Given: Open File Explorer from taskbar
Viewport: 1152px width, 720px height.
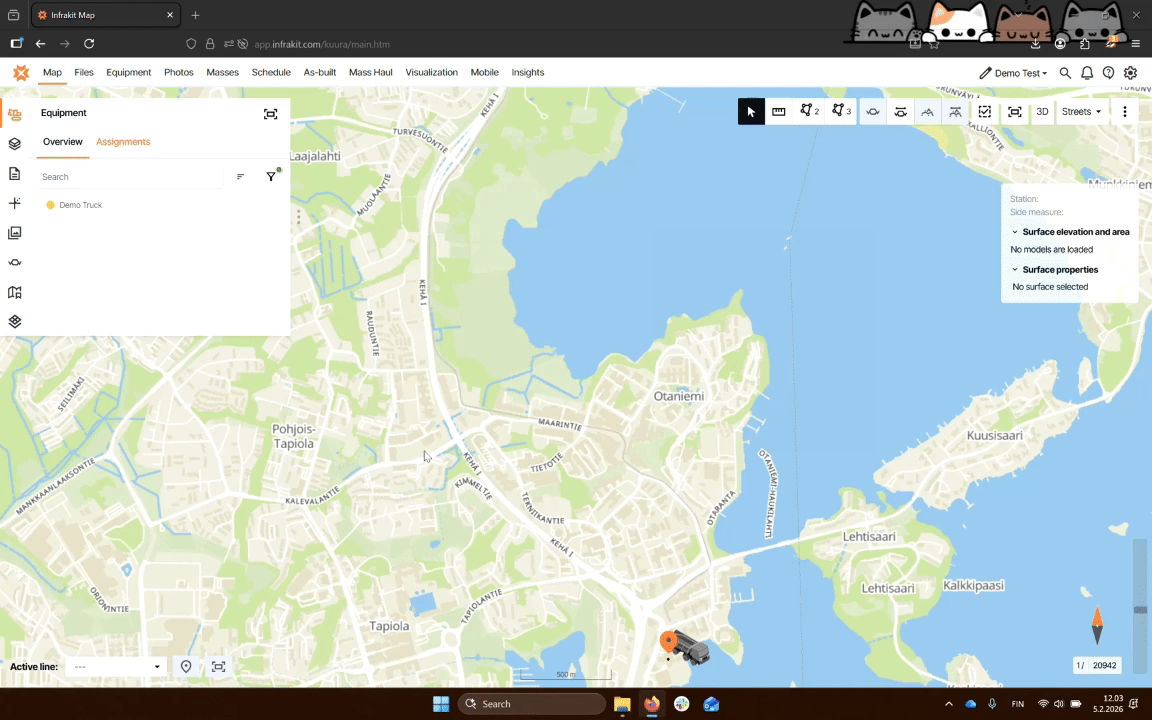Looking at the screenshot, I should click(622, 704).
